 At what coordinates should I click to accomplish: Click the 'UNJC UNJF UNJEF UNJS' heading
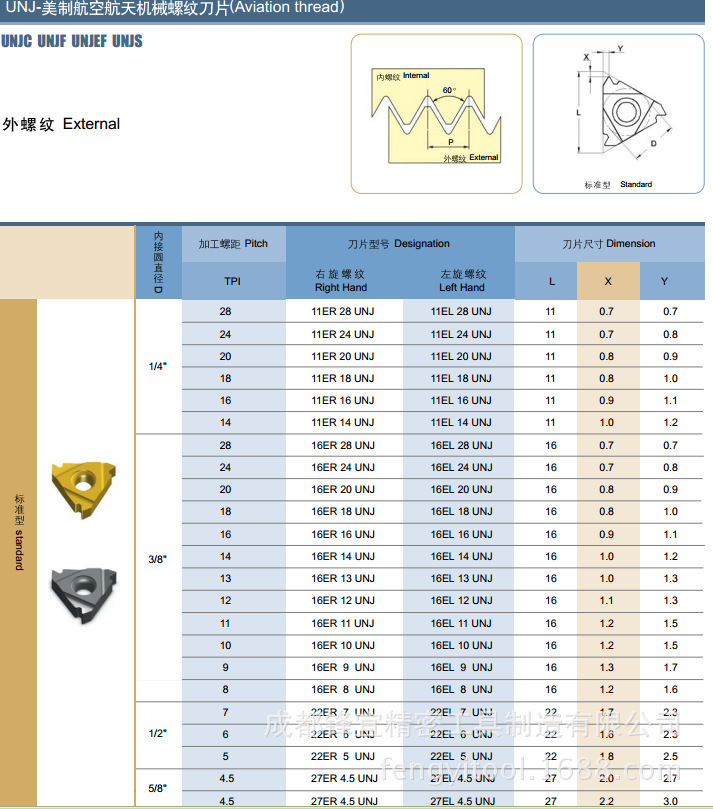(72, 41)
